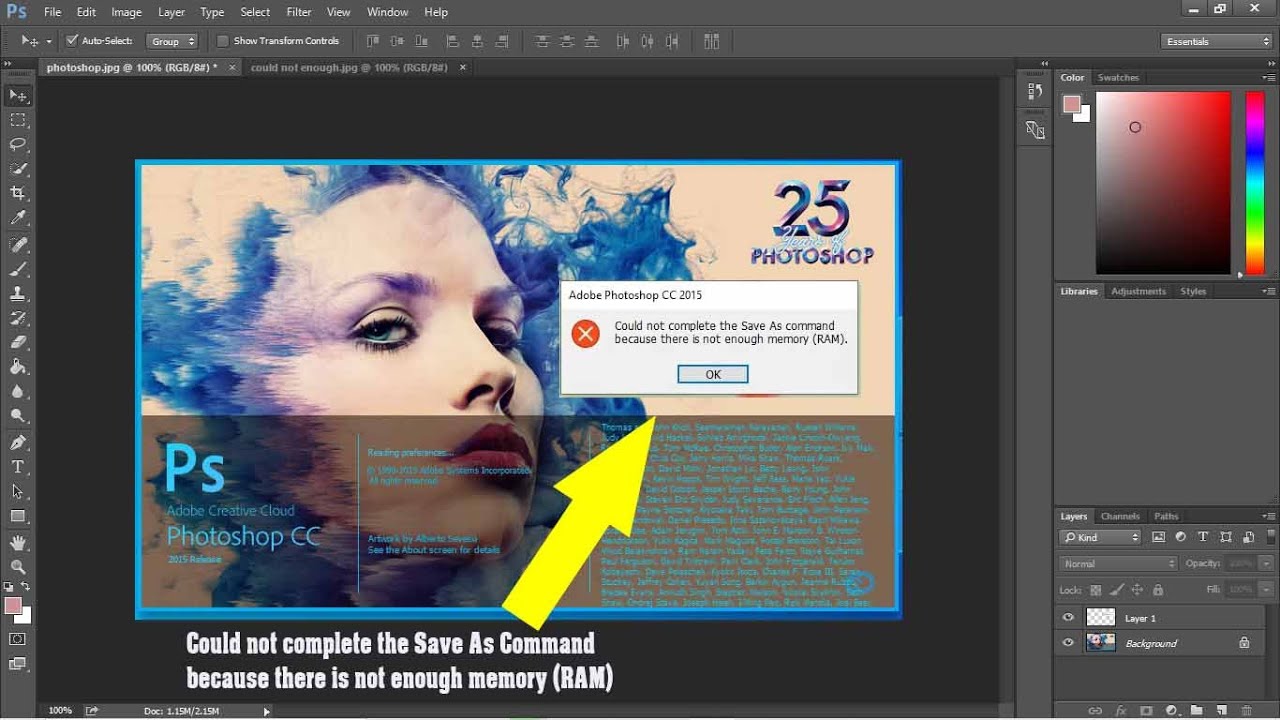
Task: Select the Dodge tool
Action: 18,415
